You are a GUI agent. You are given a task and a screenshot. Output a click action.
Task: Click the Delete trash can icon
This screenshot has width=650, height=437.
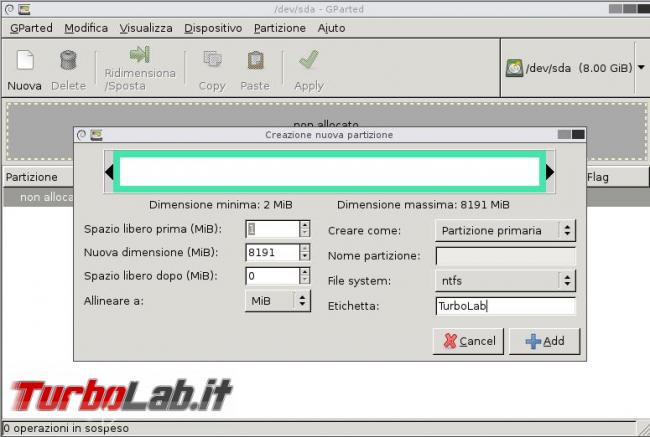[68, 60]
